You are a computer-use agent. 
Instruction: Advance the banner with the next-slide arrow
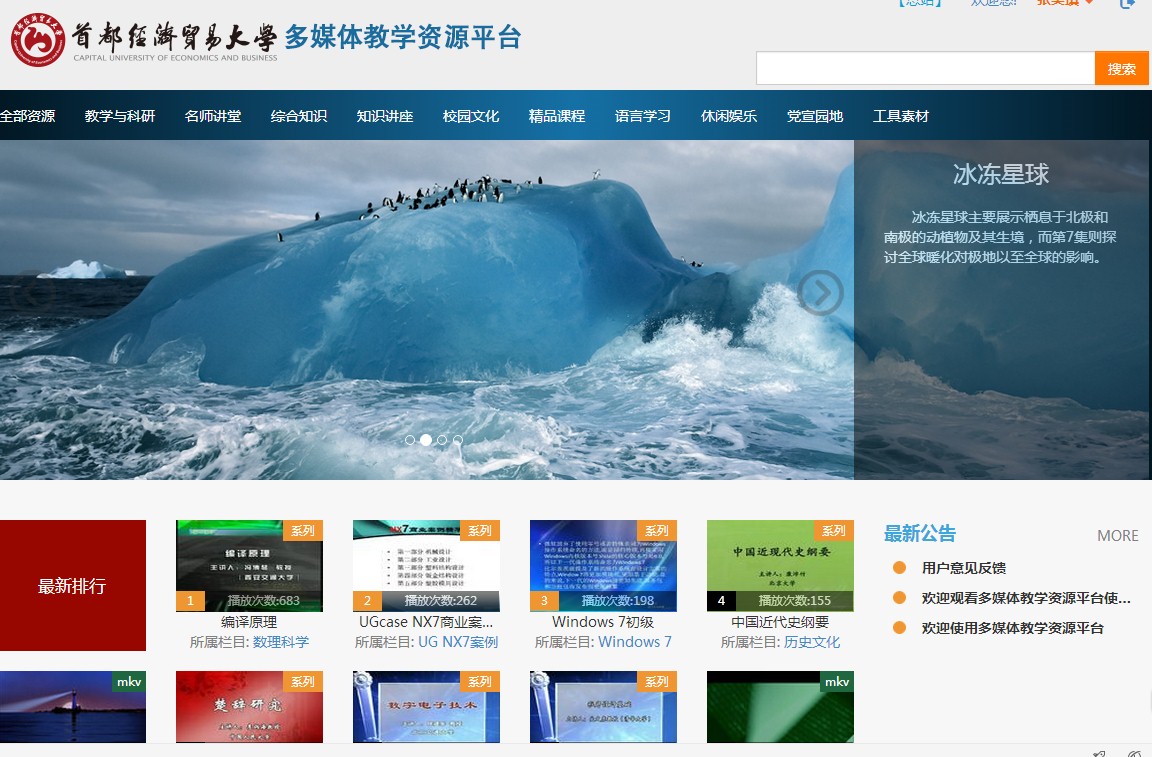(820, 293)
